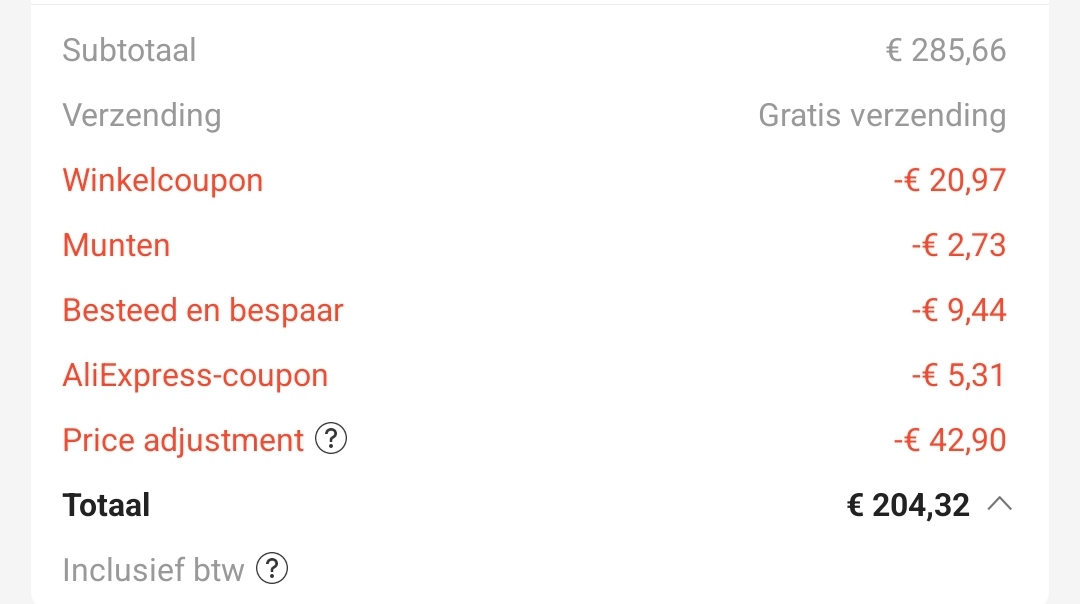
Task: Tap the coins discount -€ 2,73
Action: pos(959,245)
